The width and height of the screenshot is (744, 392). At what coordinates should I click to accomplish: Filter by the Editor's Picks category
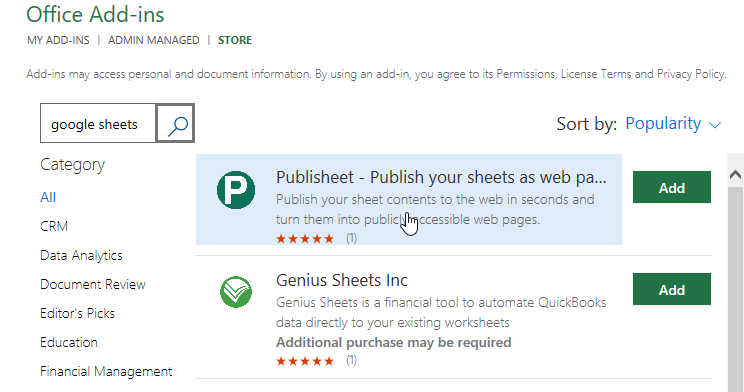(77, 313)
